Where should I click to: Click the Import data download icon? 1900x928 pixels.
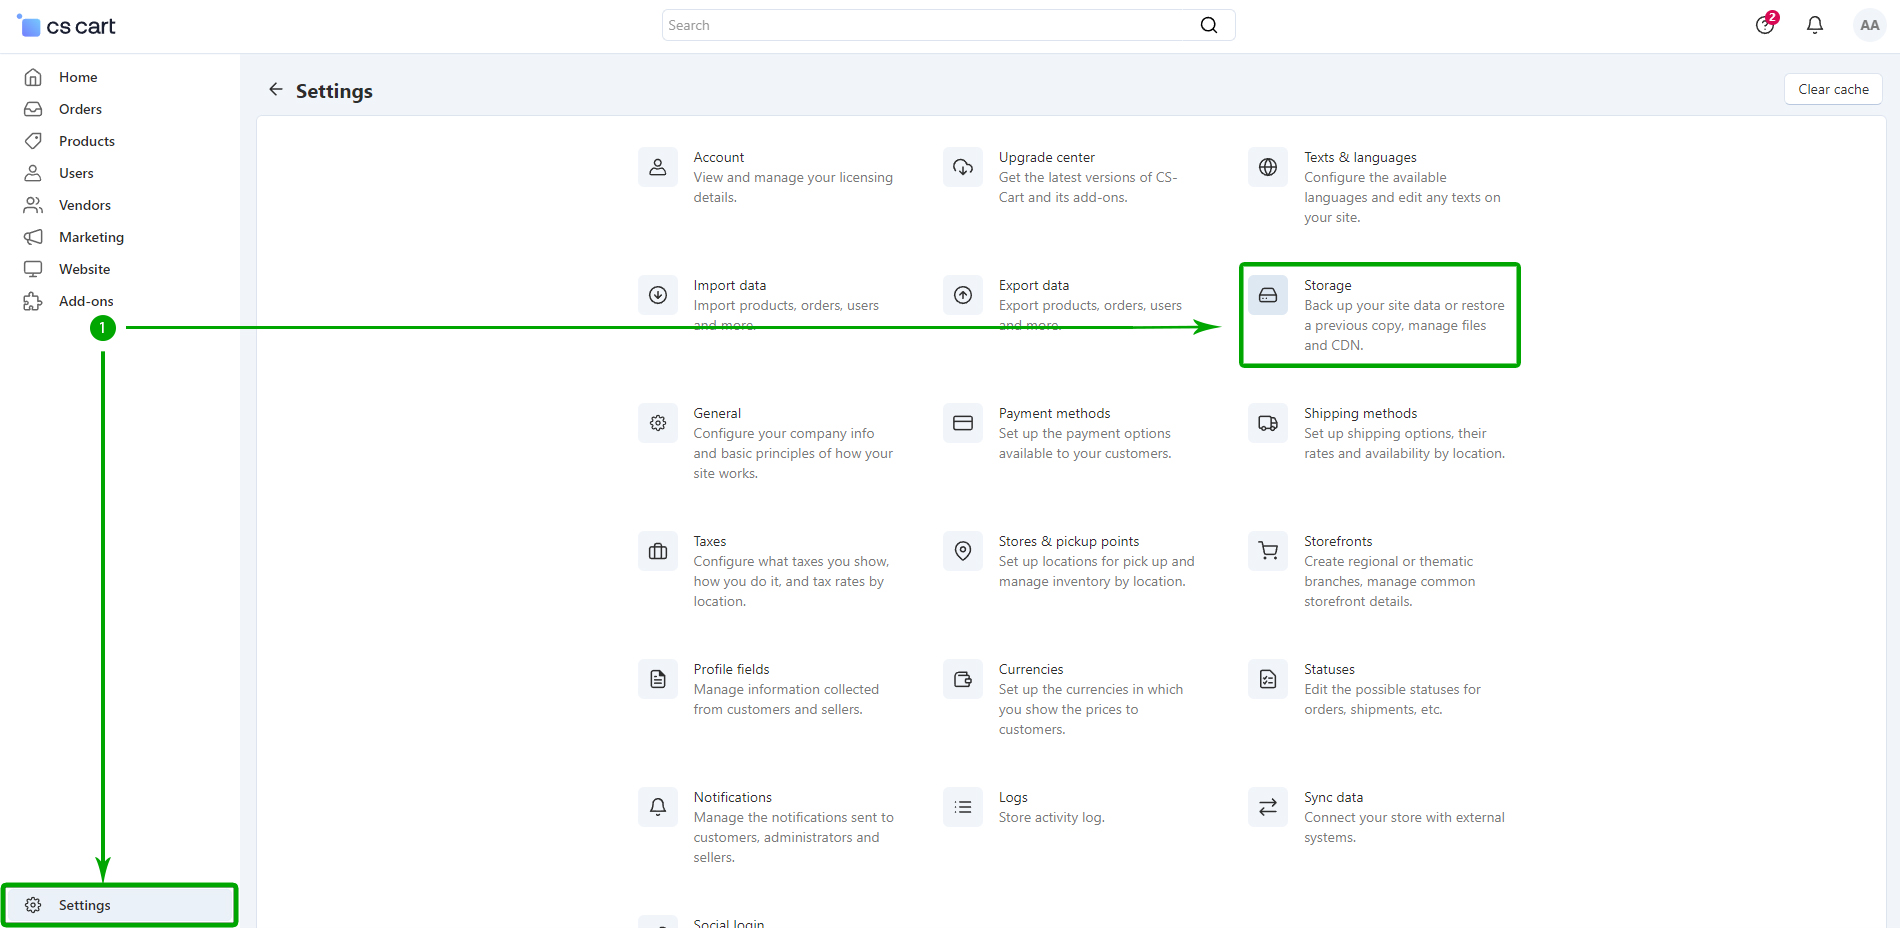[657, 295]
